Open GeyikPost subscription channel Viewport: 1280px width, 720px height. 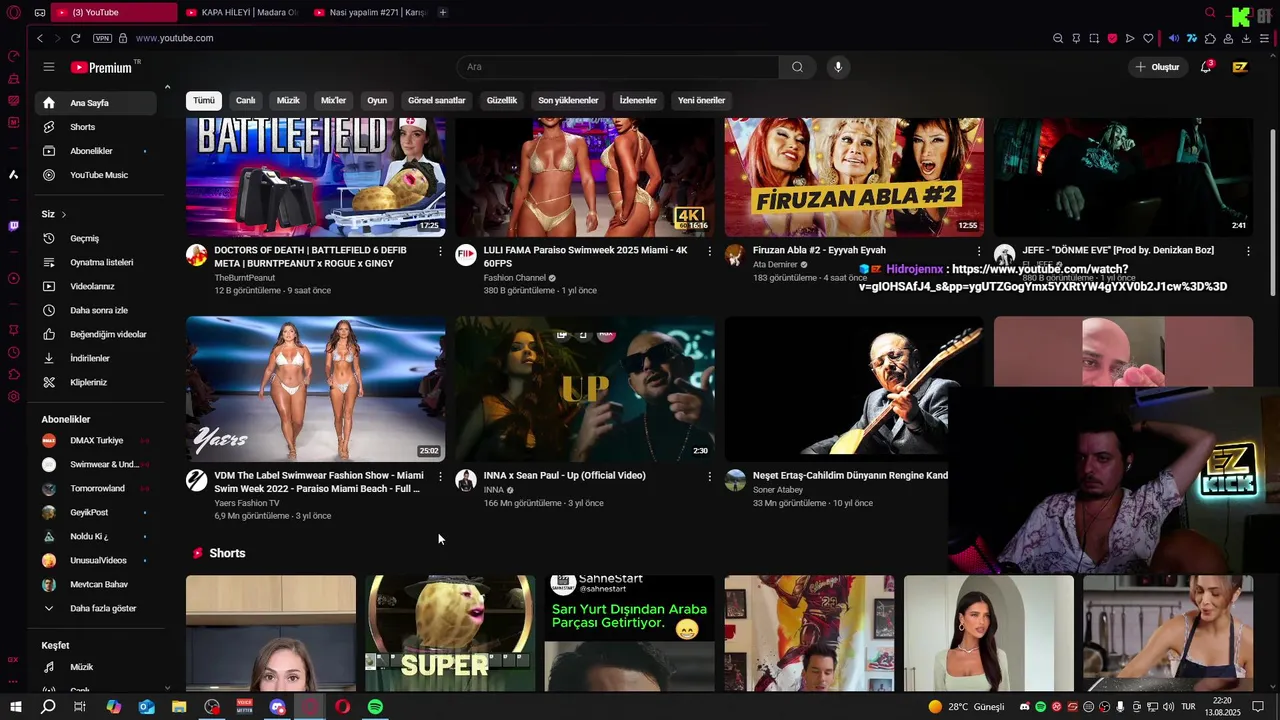(x=96, y=512)
